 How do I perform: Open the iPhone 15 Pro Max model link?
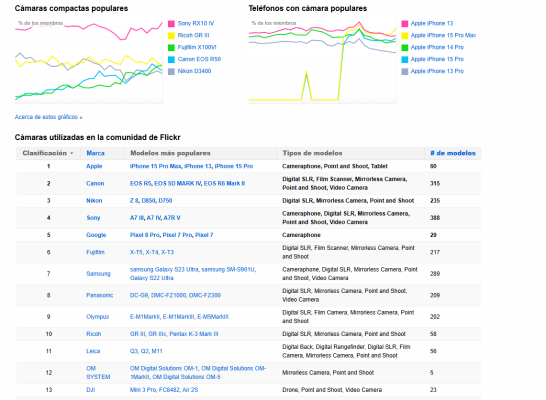point(155,166)
